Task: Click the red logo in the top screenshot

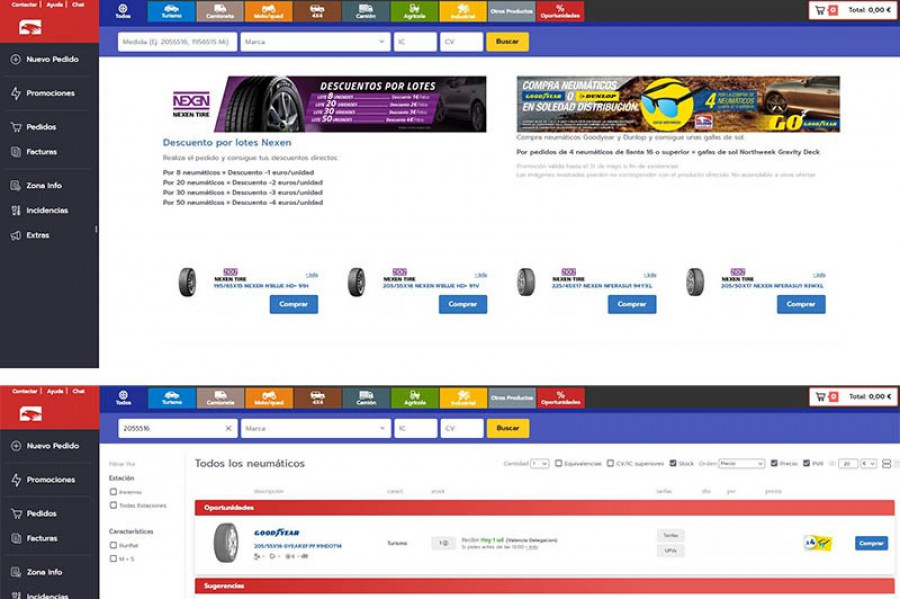Action: [x=30, y=27]
